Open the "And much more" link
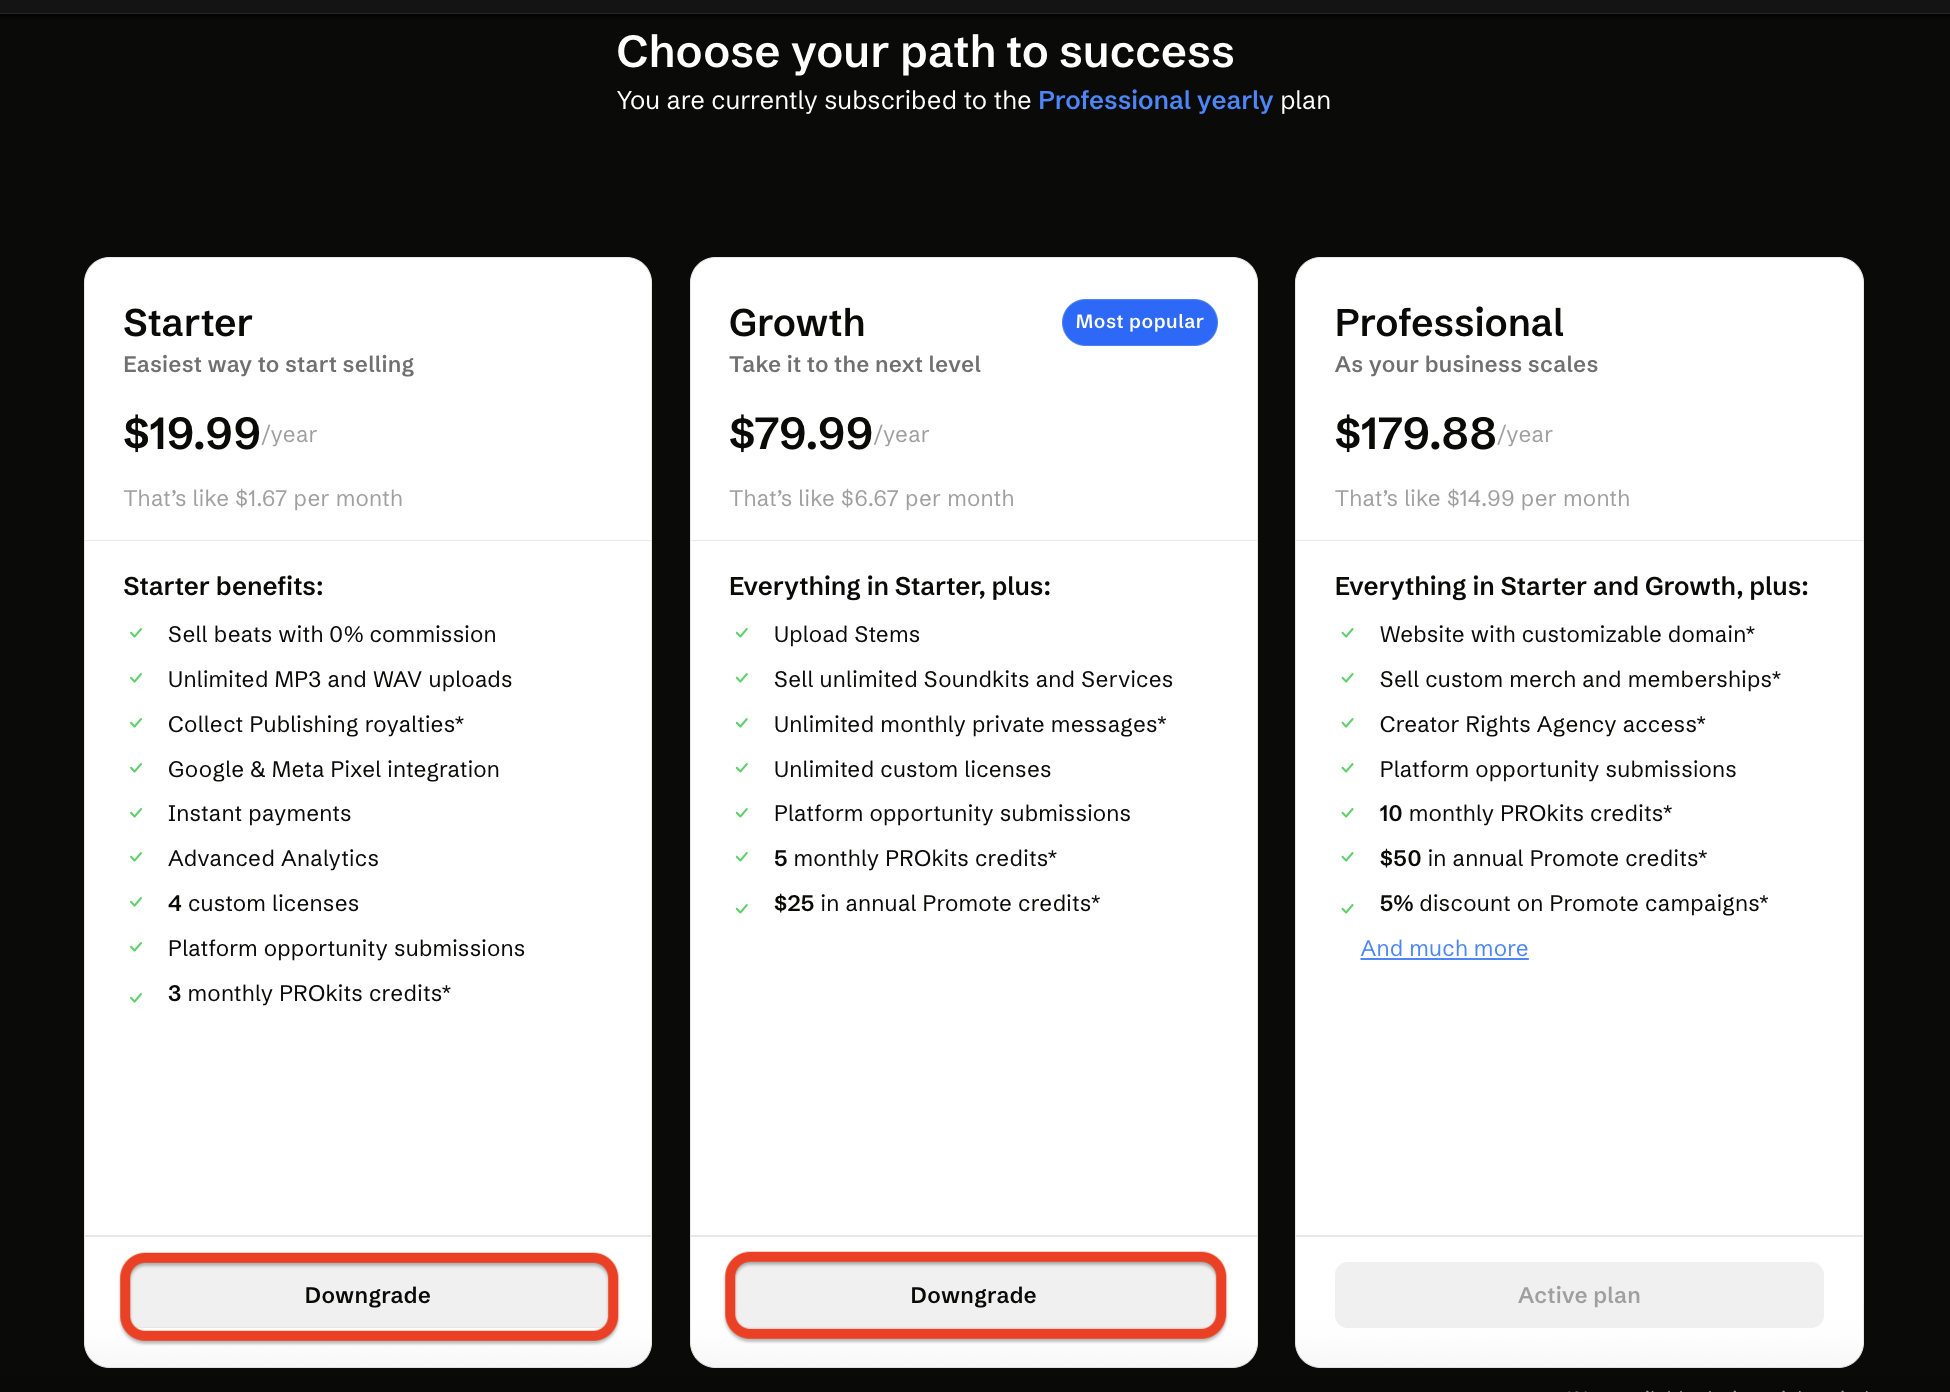This screenshot has width=1950, height=1392. [1443, 948]
